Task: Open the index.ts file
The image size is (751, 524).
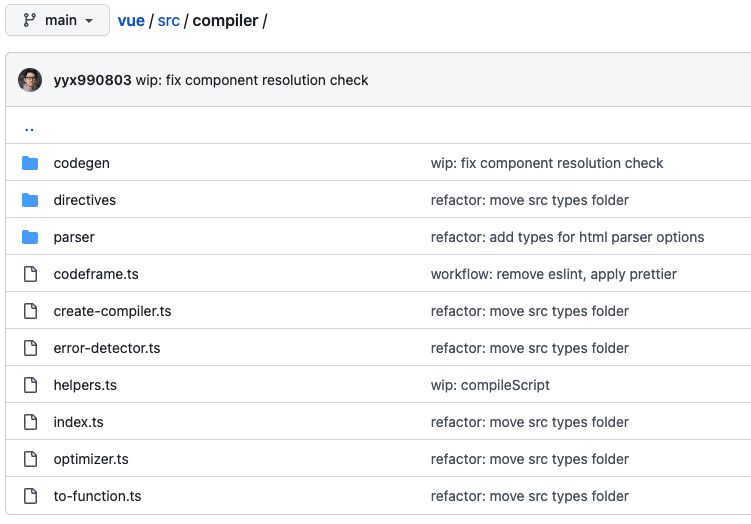Action: (x=78, y=422)
